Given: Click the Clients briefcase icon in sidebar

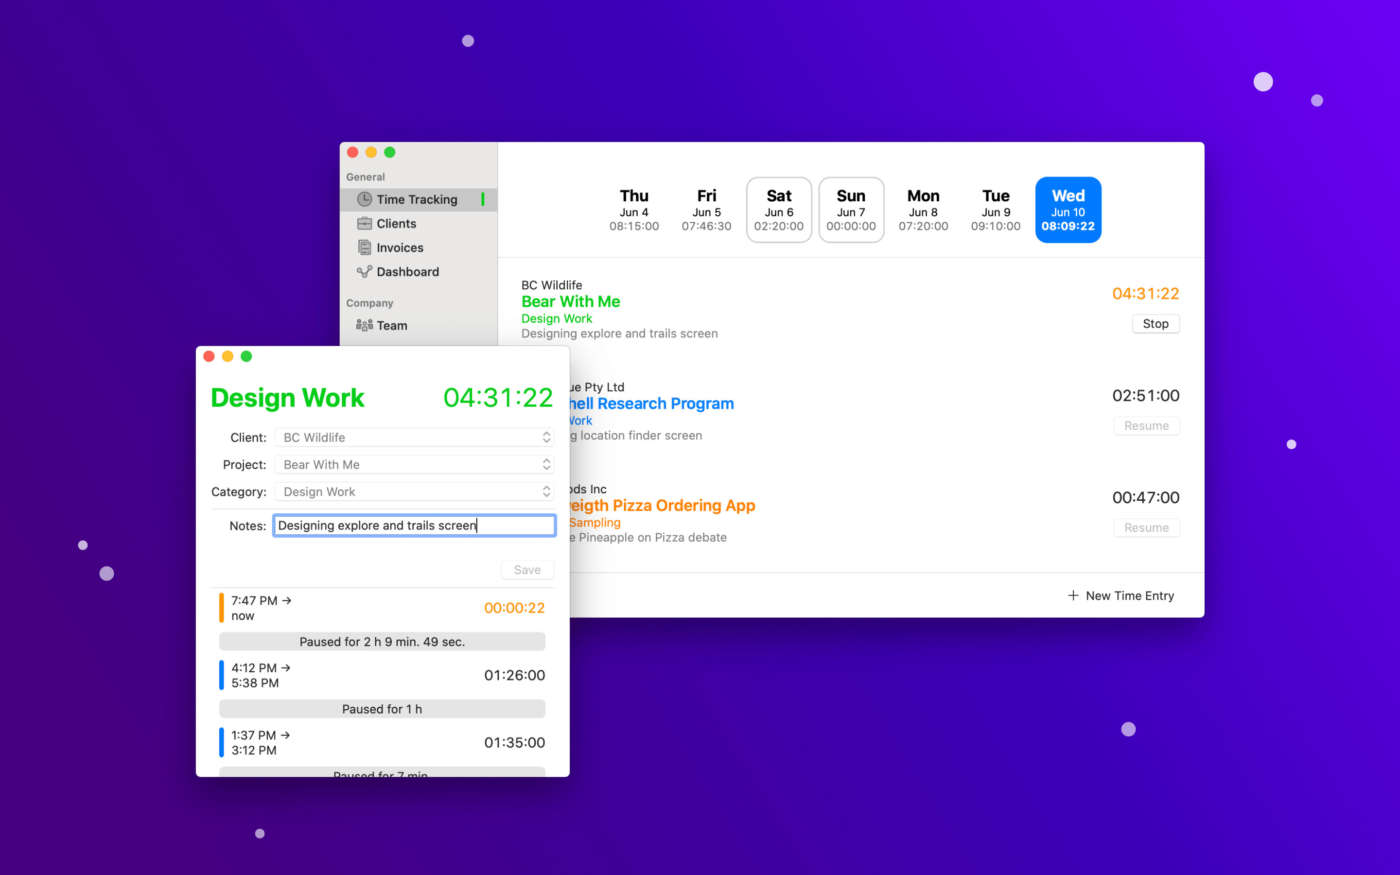Looking at the screenshot, I should click(365, 224).
